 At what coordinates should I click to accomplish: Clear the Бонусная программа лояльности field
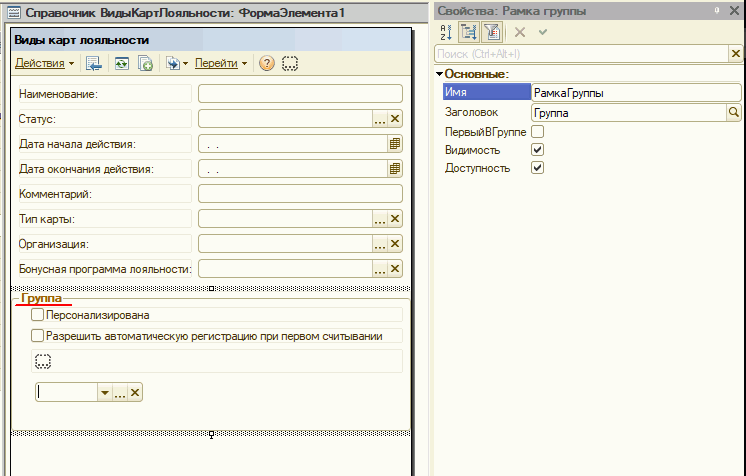(x=395, y=269)
